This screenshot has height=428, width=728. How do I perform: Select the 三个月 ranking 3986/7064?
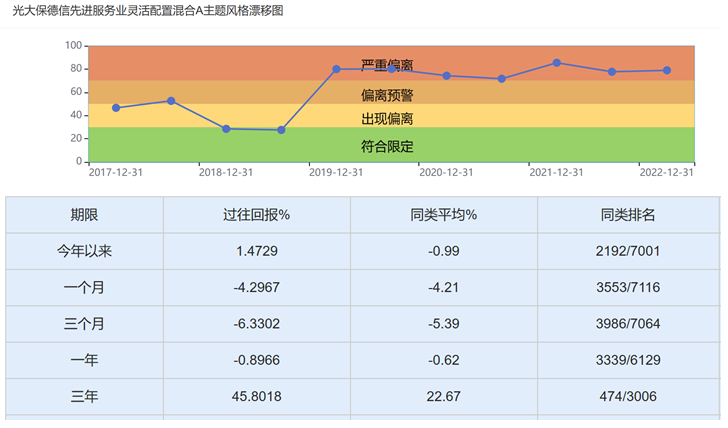click(x=628, y=324)
